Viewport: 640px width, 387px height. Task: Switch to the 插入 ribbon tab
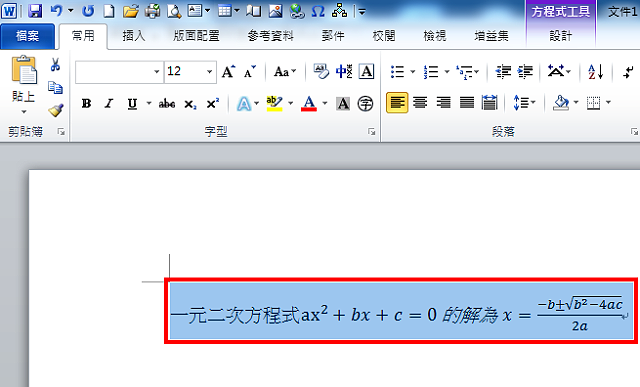133,36
